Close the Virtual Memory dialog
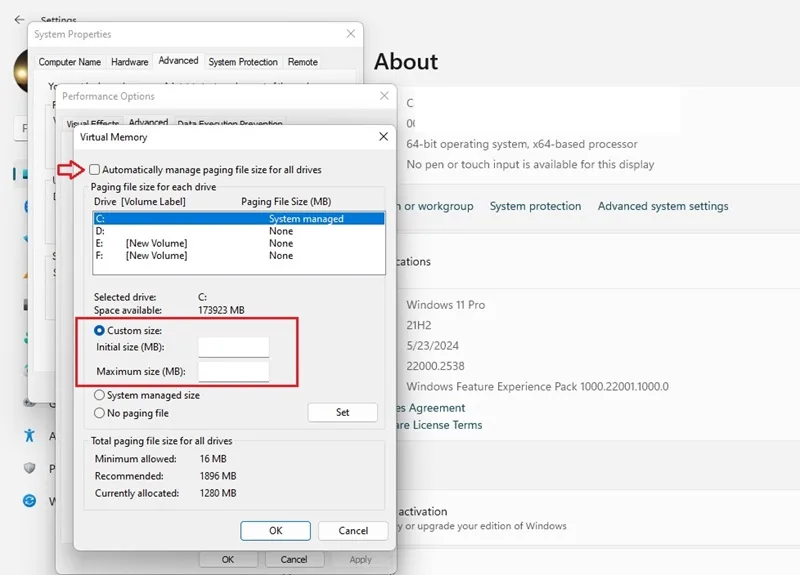The height and width of the screenshot is (575, 800). point(384,137)
